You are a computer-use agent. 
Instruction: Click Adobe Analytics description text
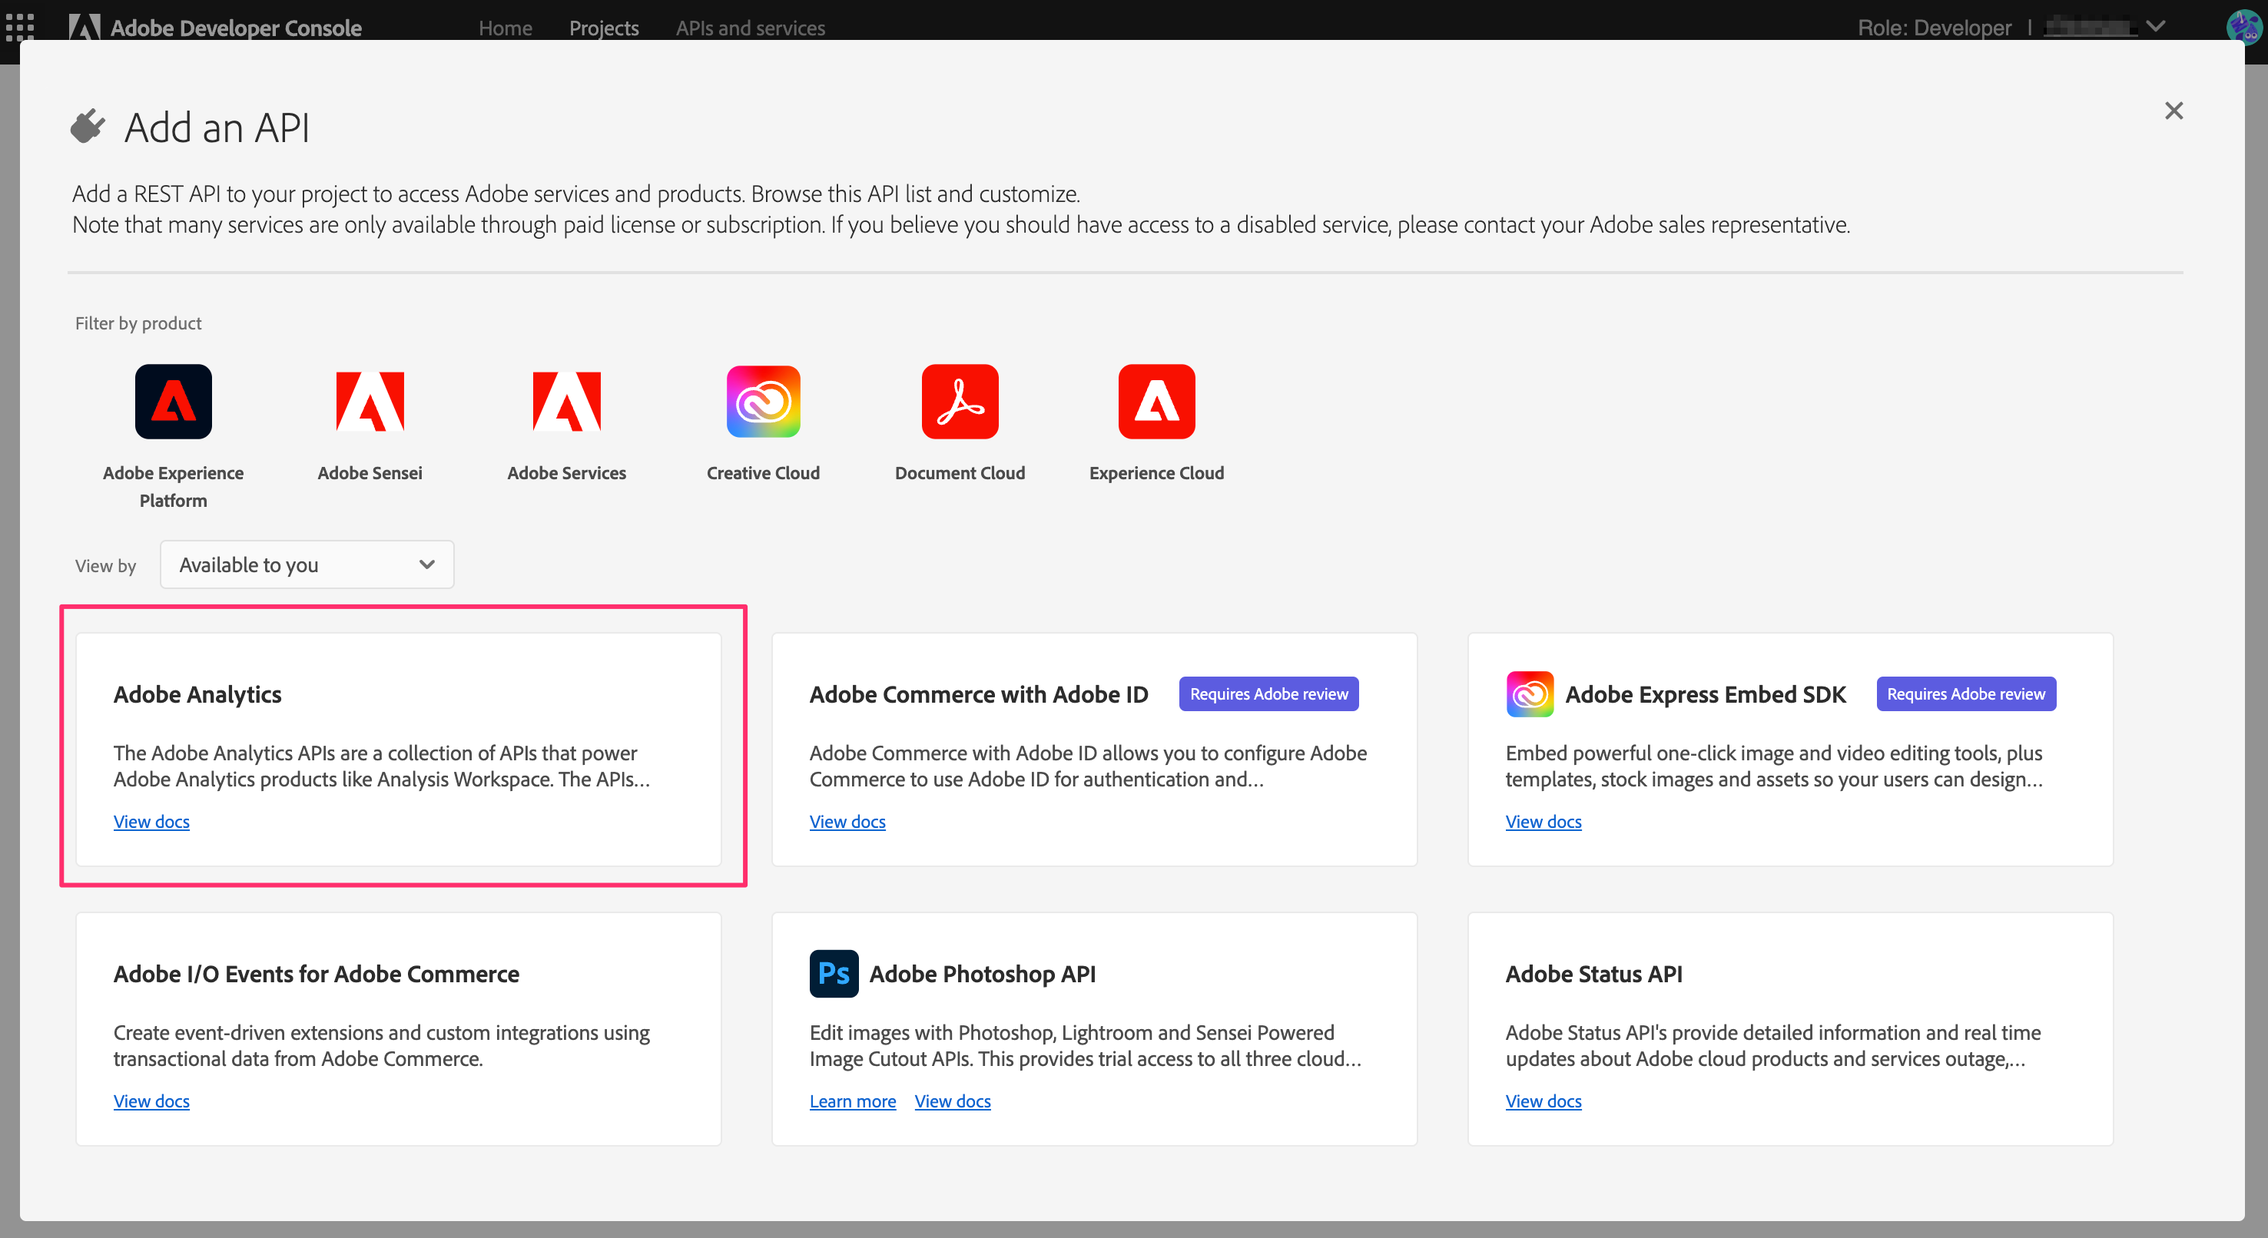click(381, 766)
